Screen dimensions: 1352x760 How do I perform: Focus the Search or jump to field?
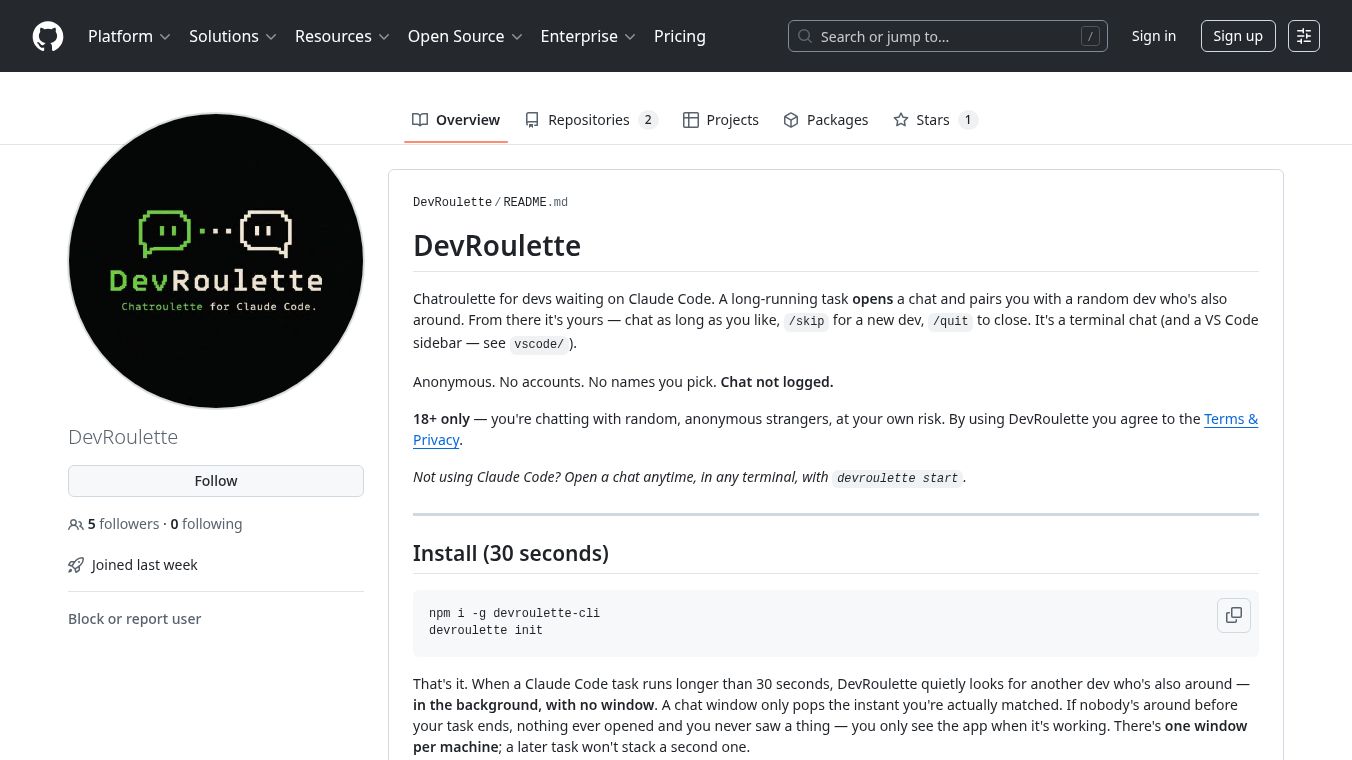tap(948, 36)
